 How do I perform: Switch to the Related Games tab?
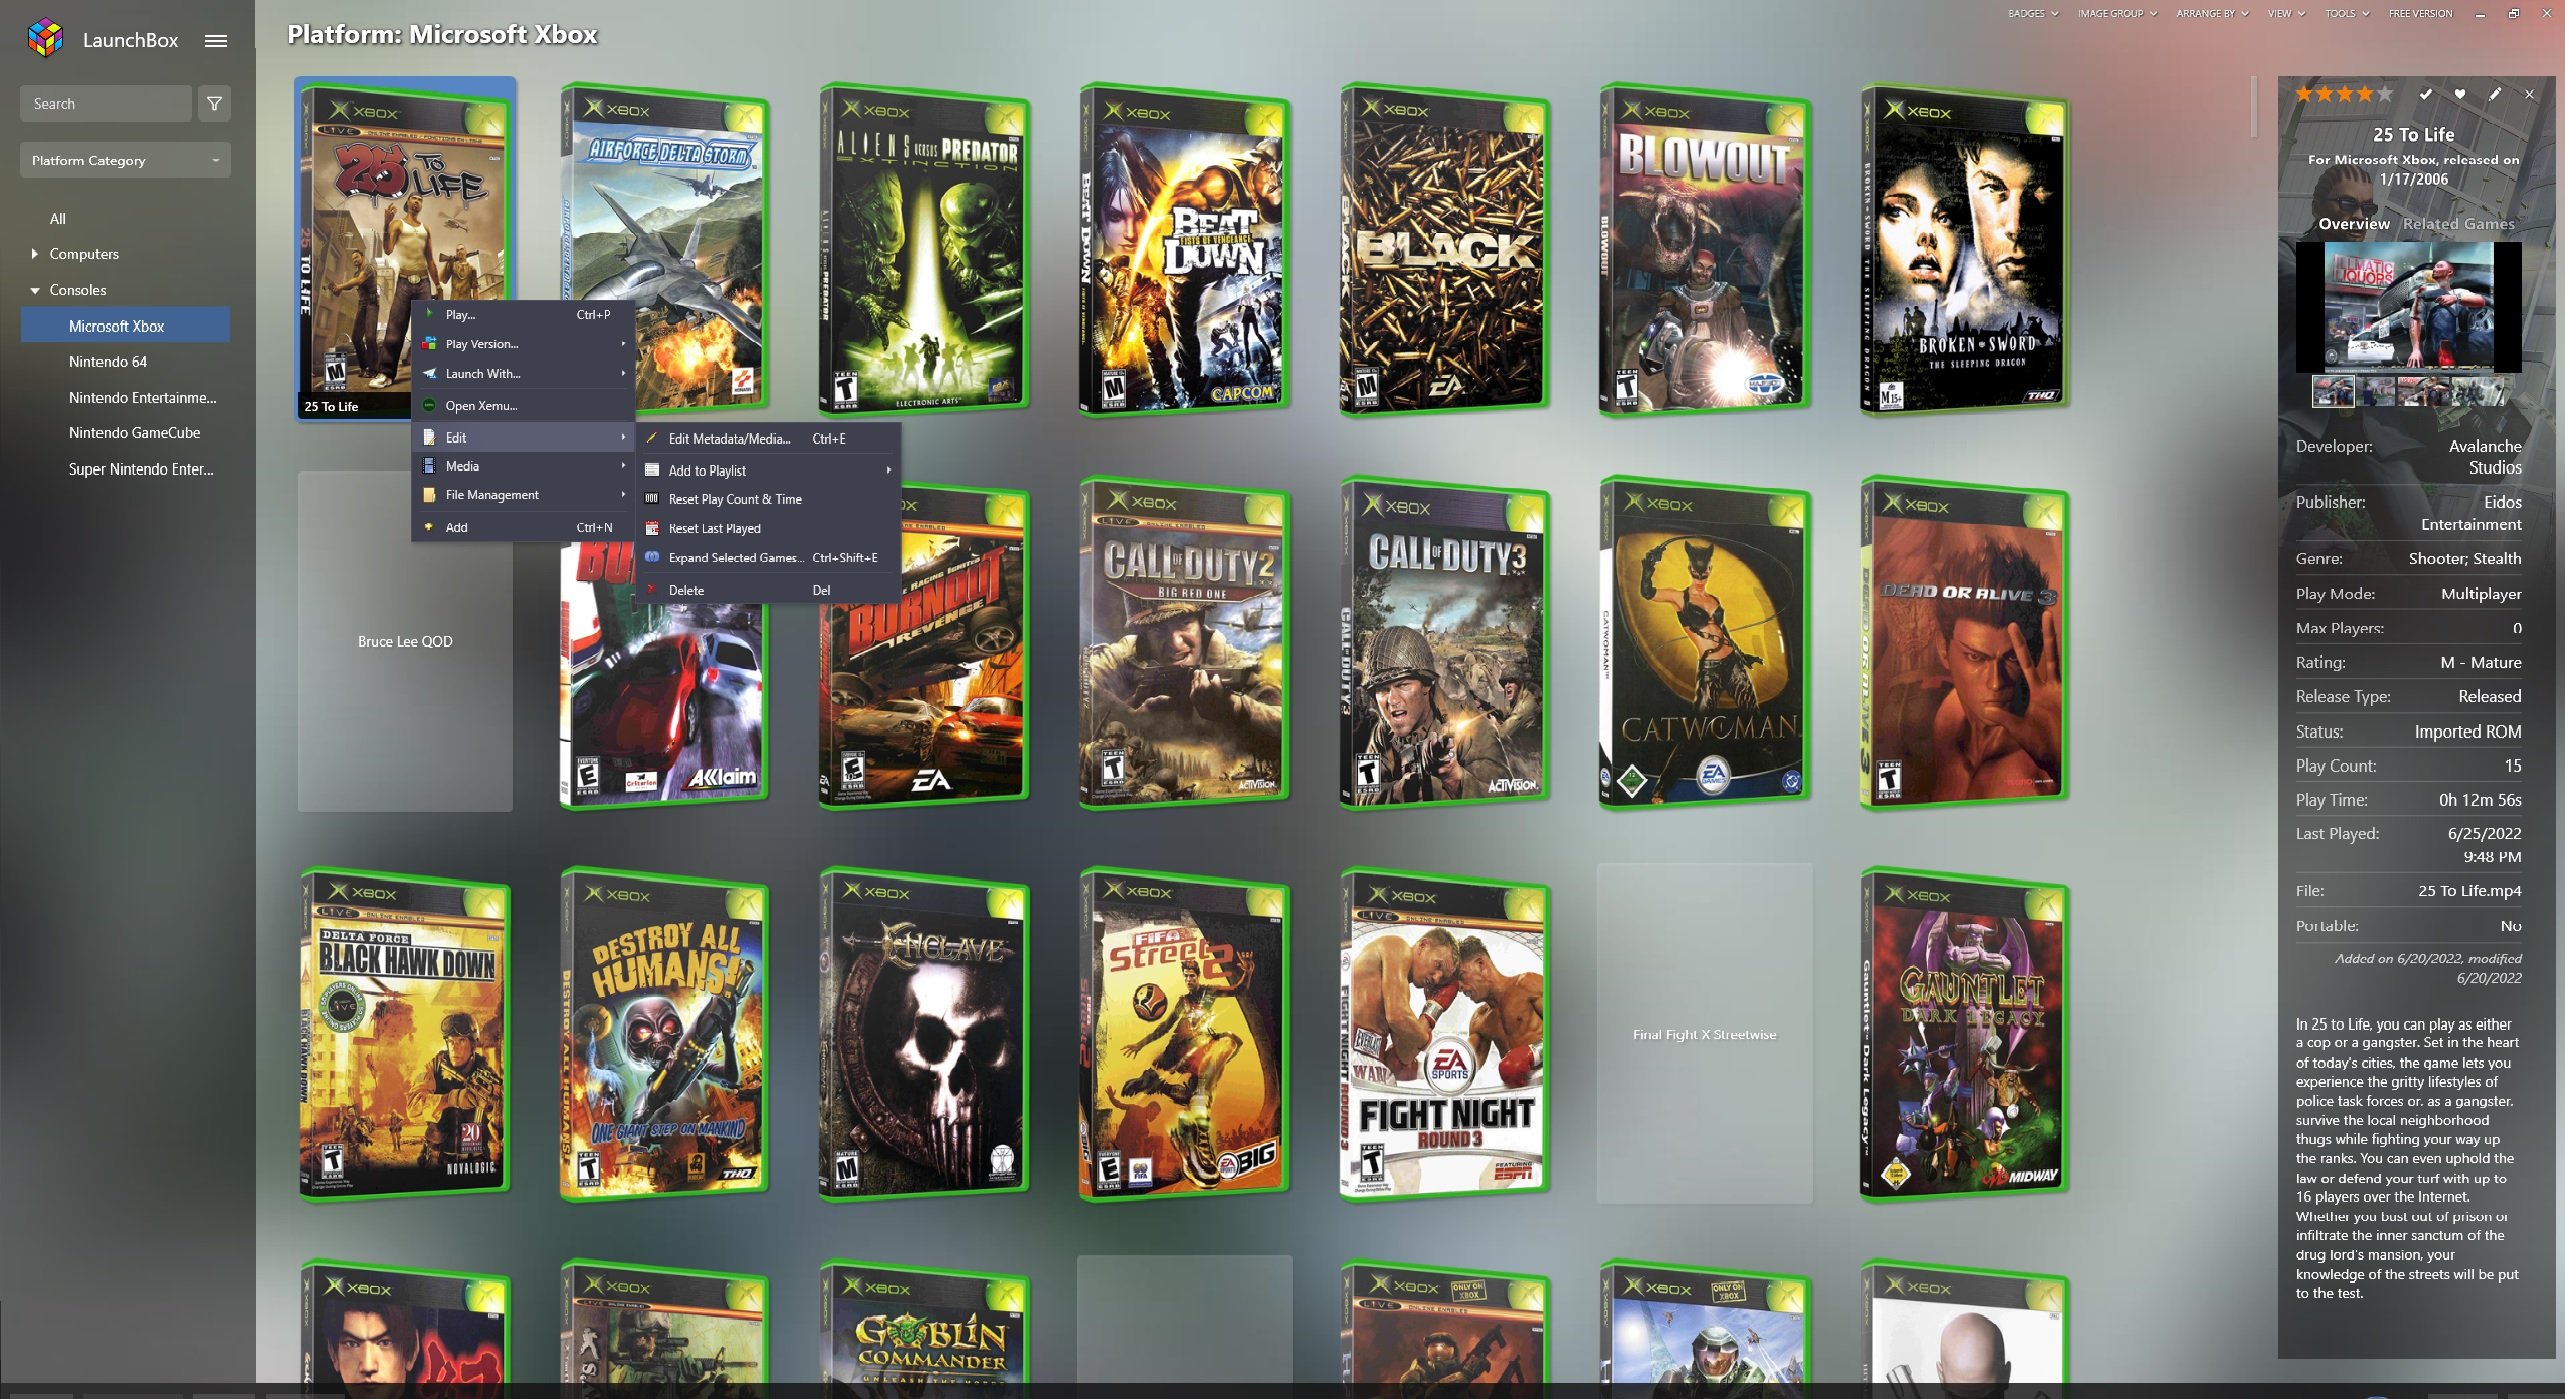[2458, 224]
